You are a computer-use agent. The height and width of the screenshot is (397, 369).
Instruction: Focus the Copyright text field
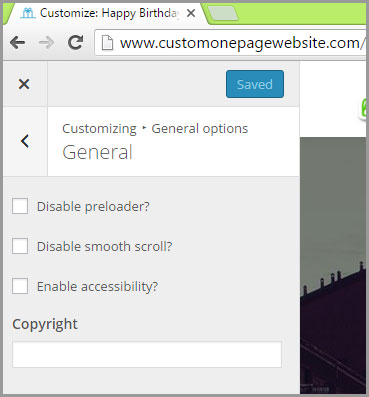coord(147,354)
